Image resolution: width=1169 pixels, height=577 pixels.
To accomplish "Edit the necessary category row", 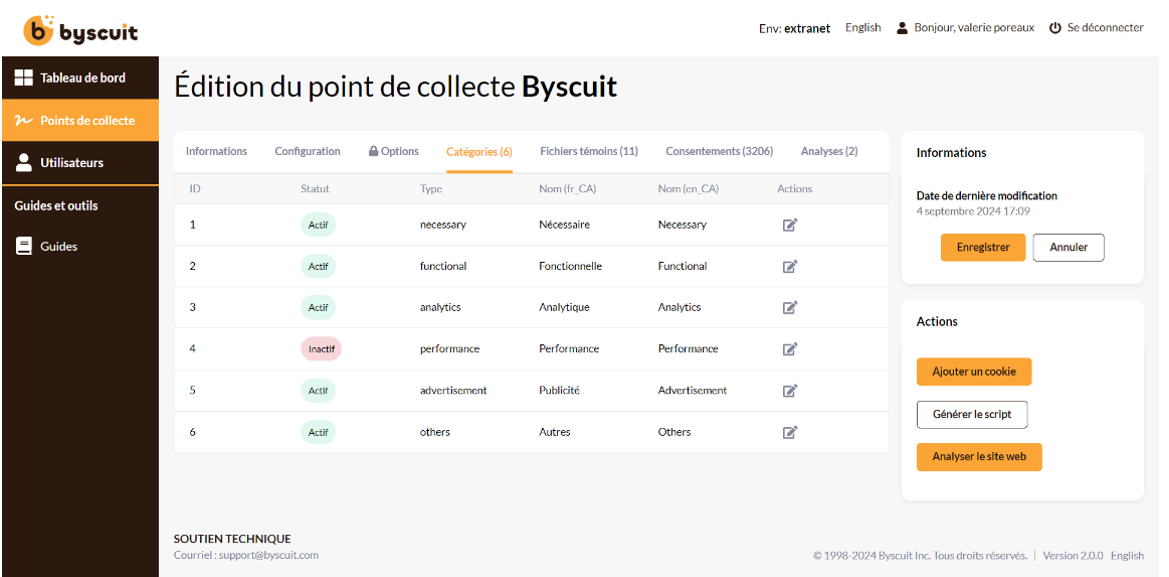I will tap(790, 224).
